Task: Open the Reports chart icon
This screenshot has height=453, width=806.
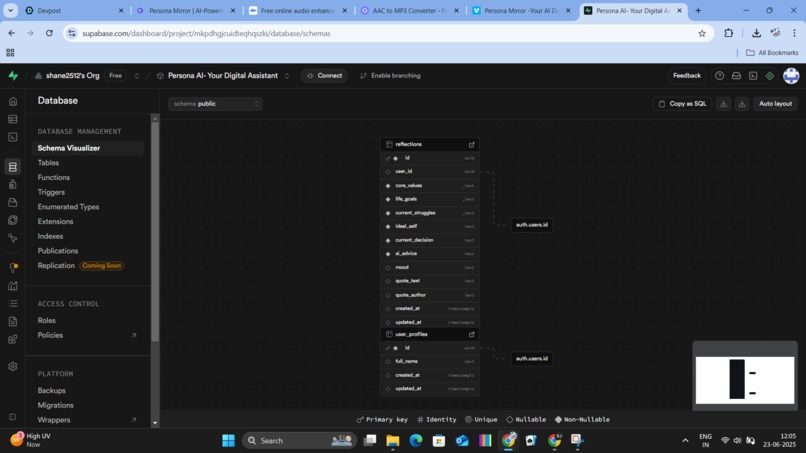Action: pos(13,286)
